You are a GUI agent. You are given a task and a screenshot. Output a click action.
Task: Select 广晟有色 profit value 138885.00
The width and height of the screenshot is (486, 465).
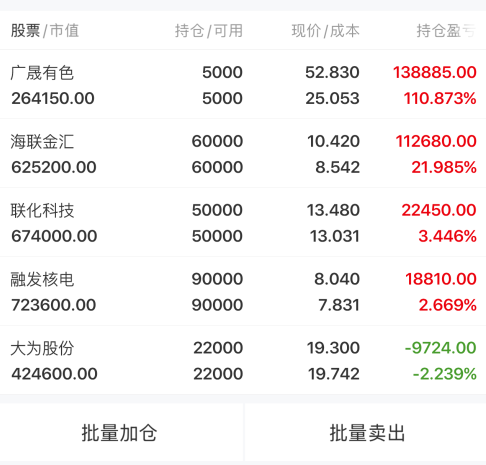pos(435,72)
